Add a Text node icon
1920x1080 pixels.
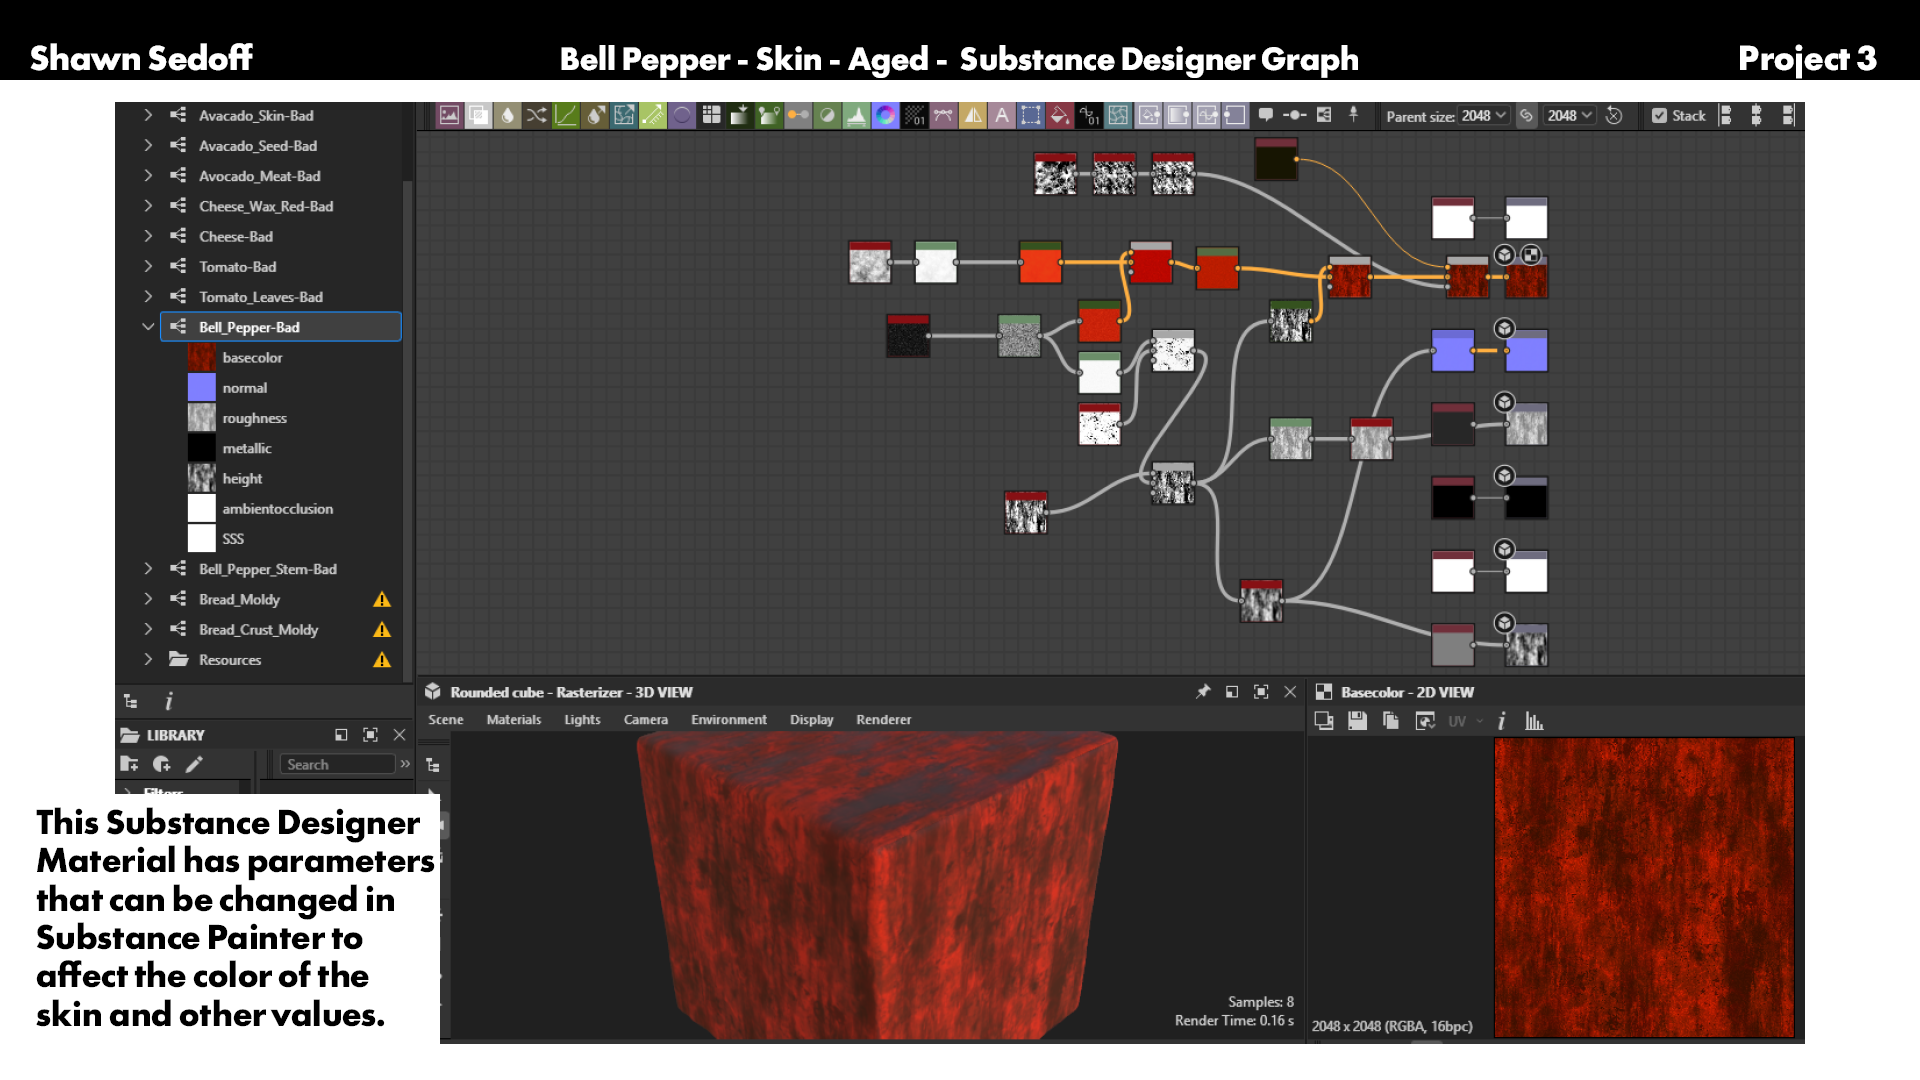pyautogui.click(x=1001, y=116)
